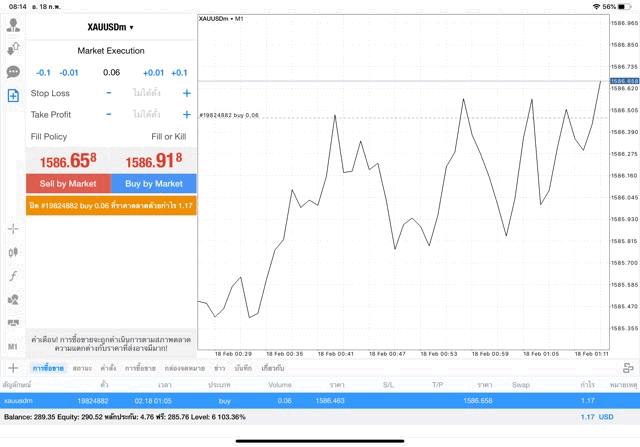Set the Take Profit value field

tap(147, 115)
